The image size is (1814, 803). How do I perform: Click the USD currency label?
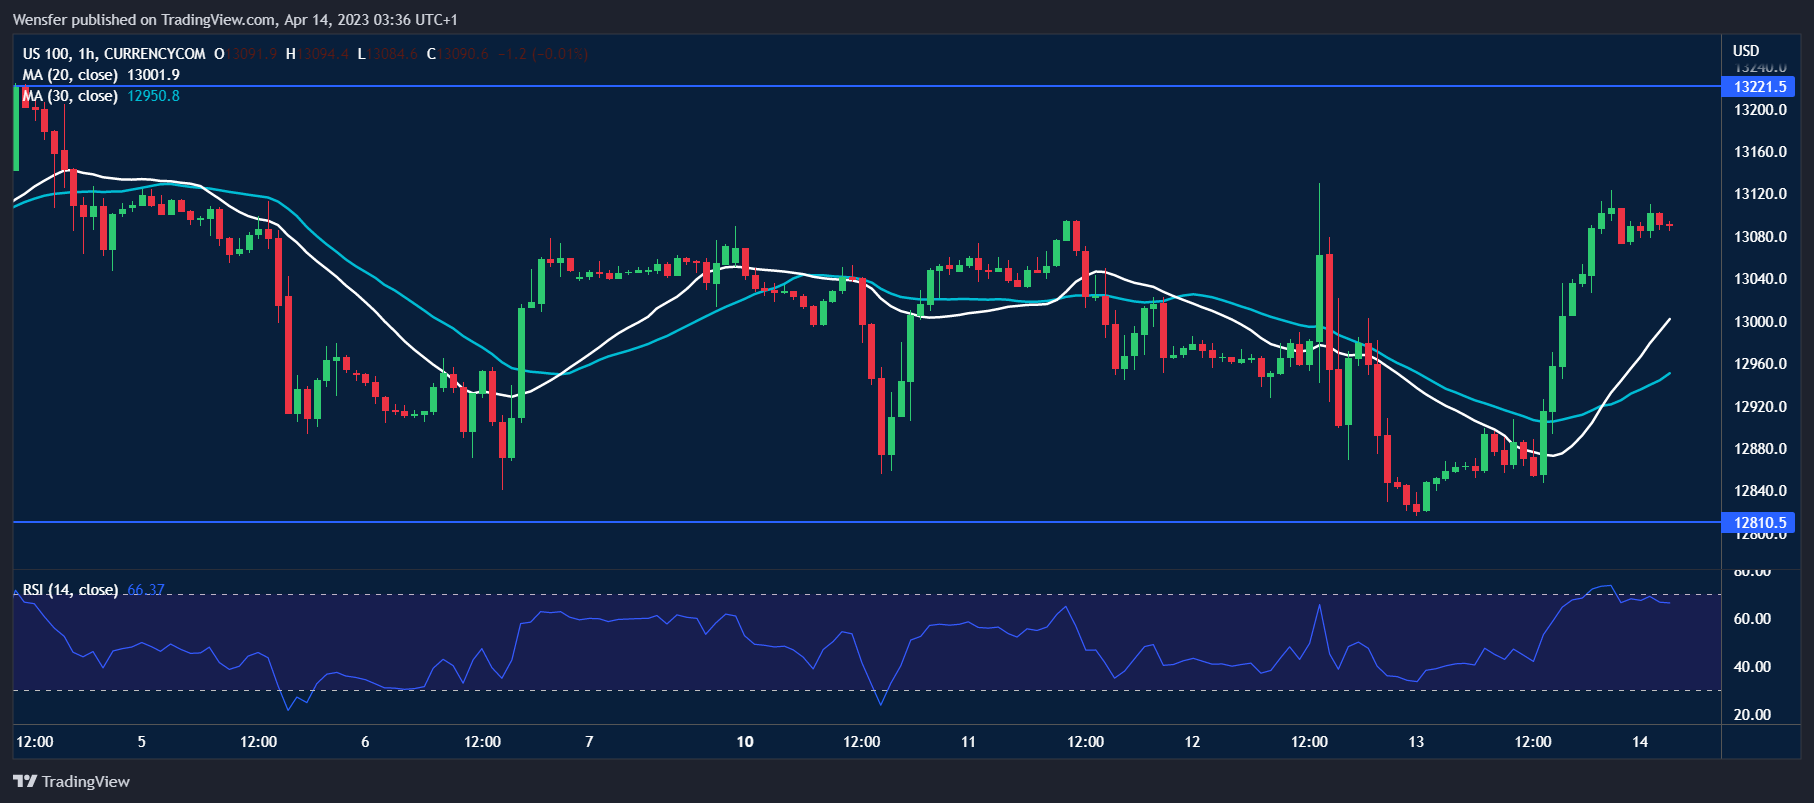point(1746,51)
